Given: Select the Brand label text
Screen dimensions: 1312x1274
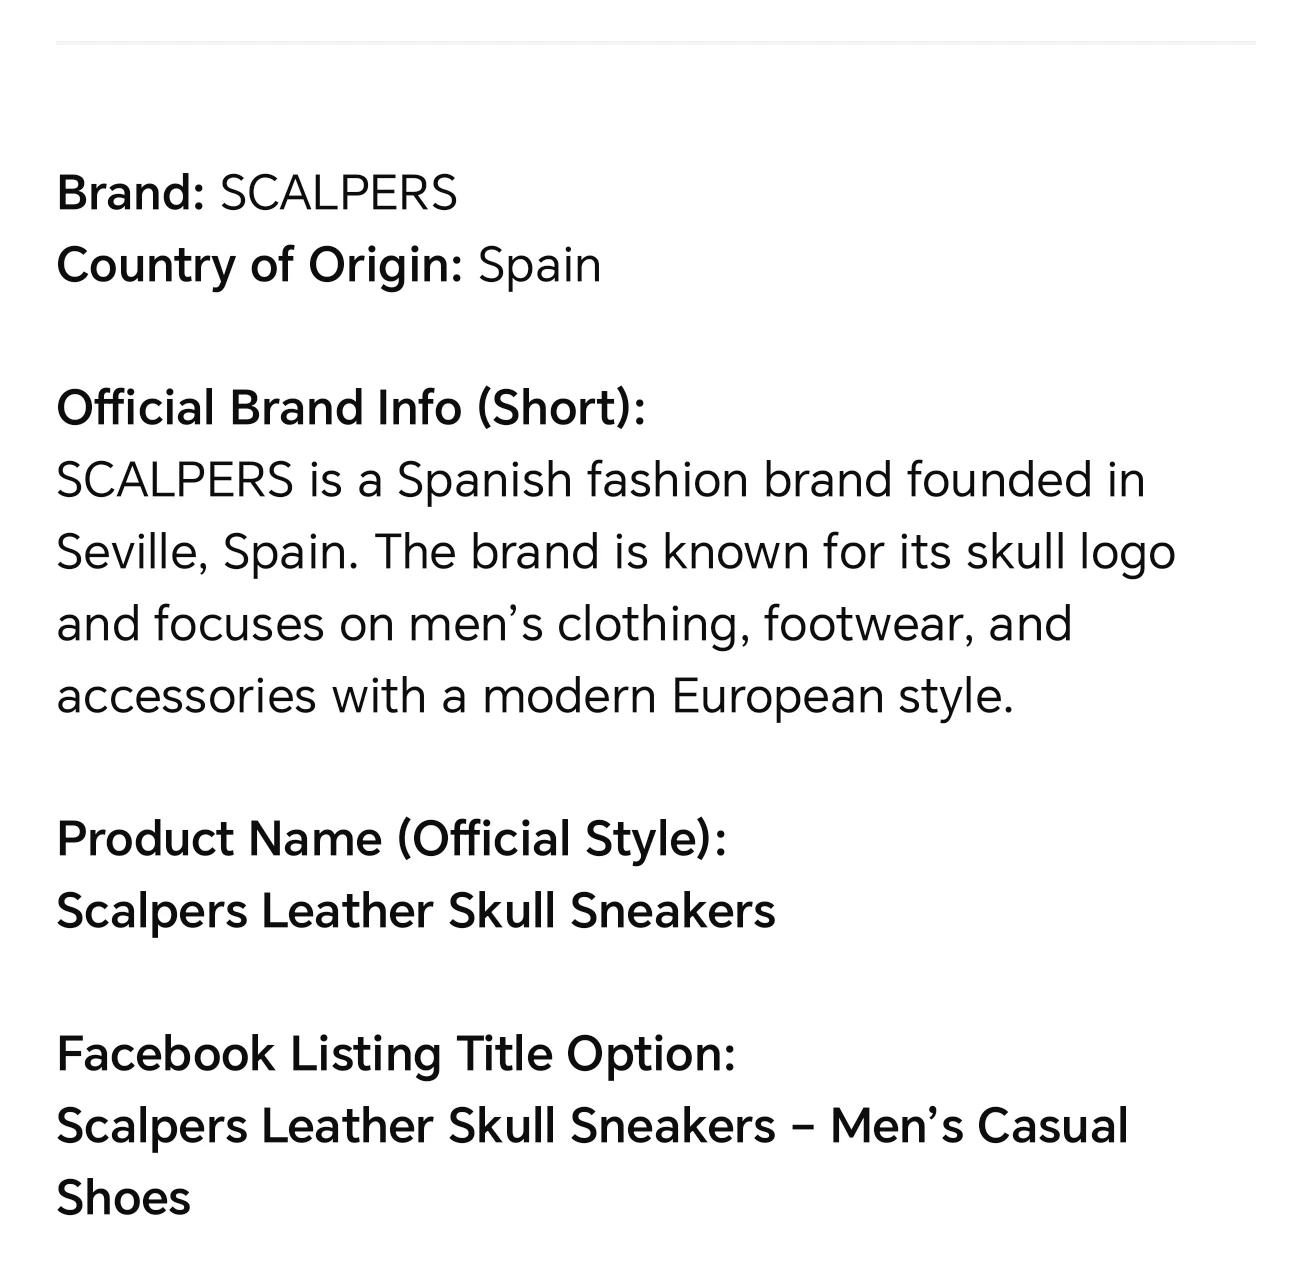Looking at the screenshot, I should click(x=131, y=192).
